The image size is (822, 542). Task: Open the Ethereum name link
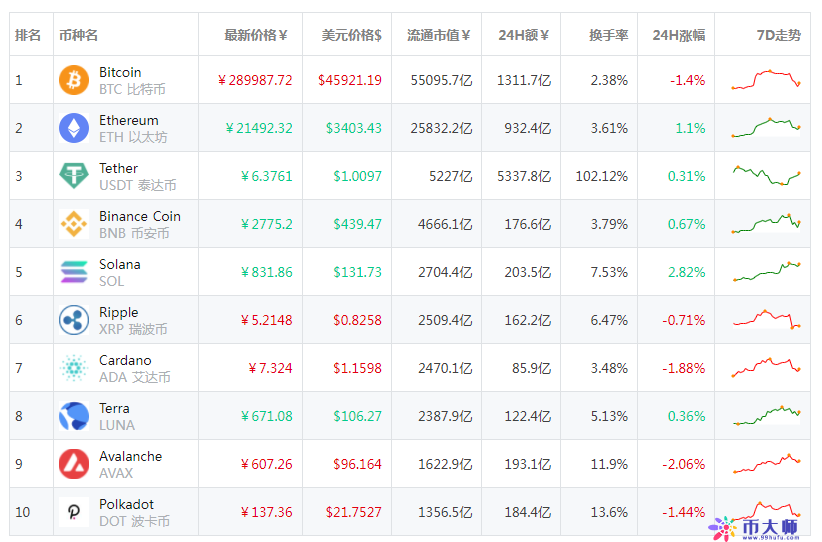[x=128, y=120]
